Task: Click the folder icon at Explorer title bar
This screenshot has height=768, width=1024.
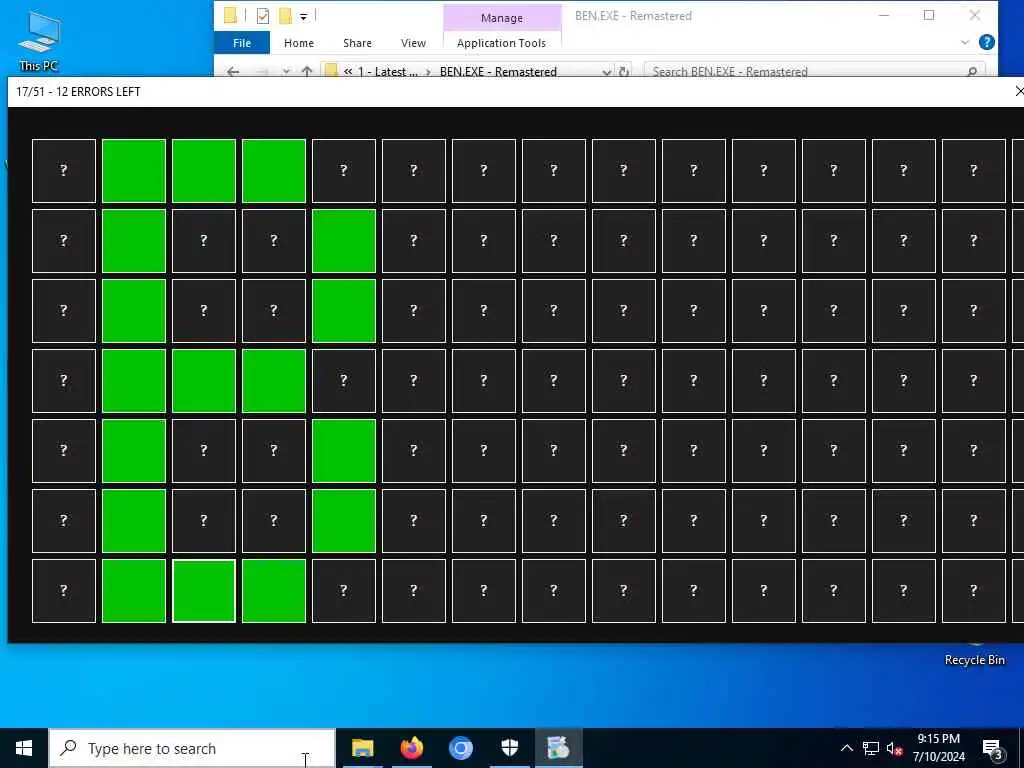Action: [x=230, y=16]
